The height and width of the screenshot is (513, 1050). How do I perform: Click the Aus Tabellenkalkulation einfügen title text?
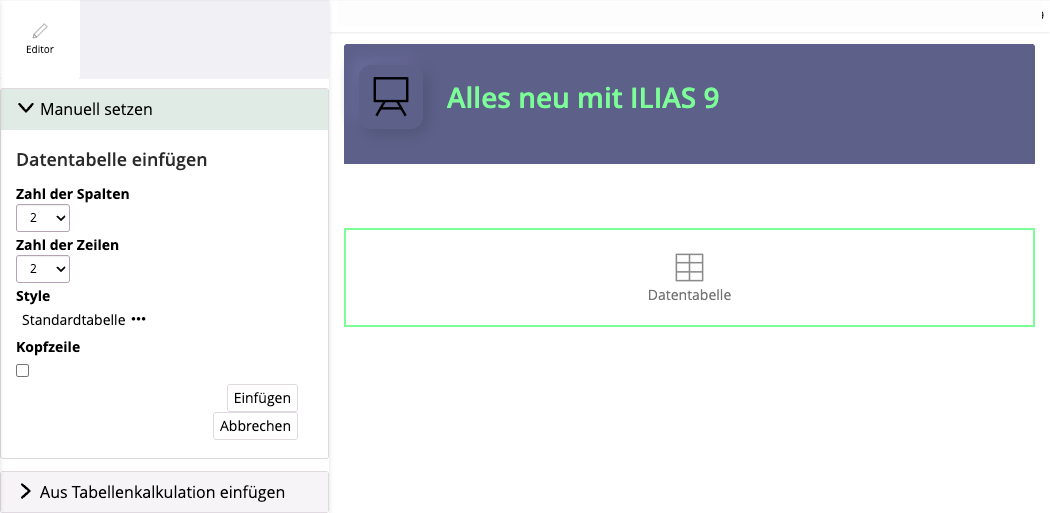(x=162, y=492)
